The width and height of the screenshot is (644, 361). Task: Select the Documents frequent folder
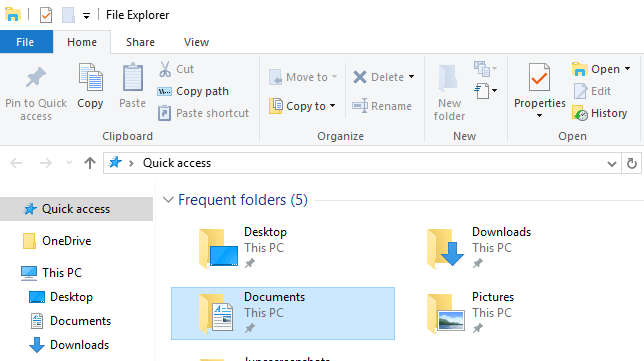283,313
